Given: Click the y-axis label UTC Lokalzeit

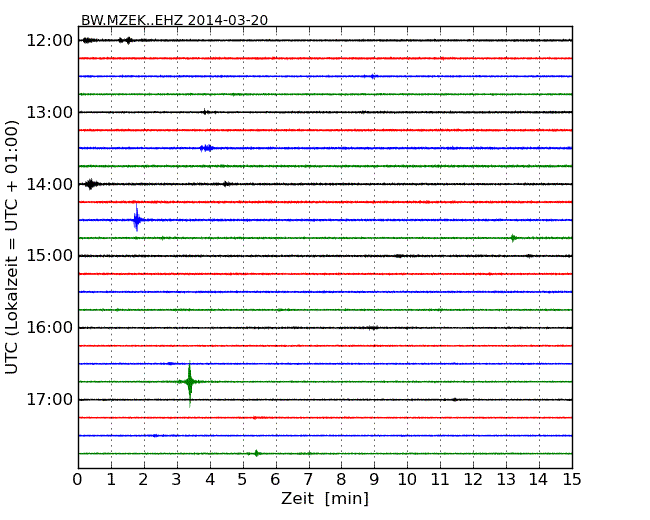Looking at the screenshot, I should pos(13,247).
